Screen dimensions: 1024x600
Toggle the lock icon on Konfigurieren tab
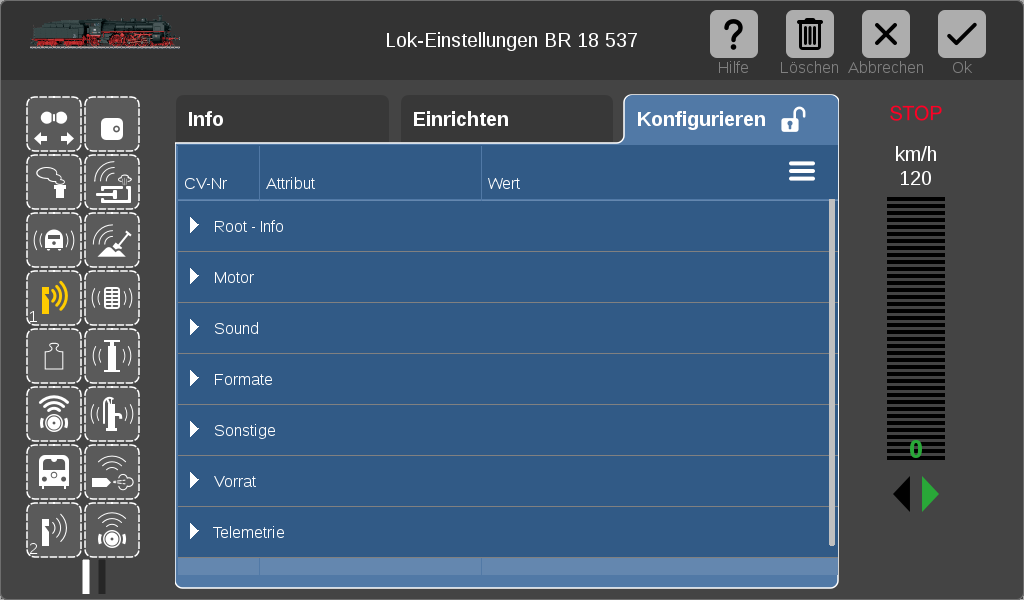(793, 119)
